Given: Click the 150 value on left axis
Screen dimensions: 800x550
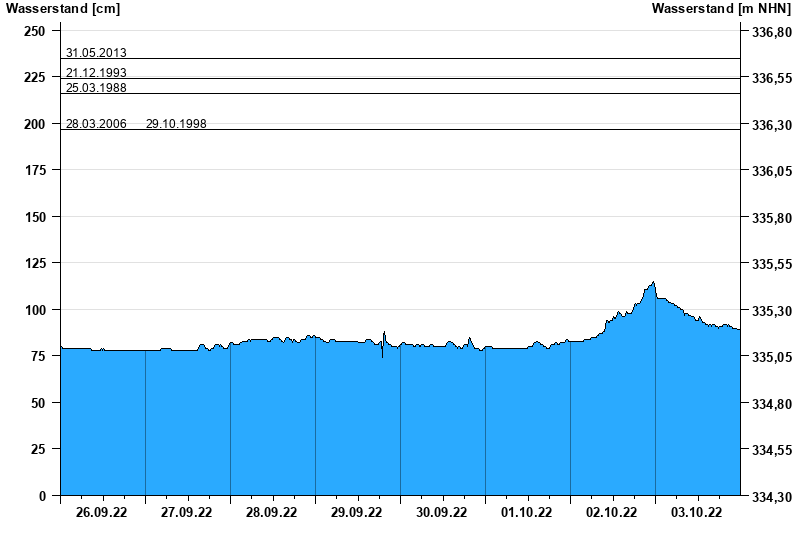Looking at the screenshot, I should 35,217.
